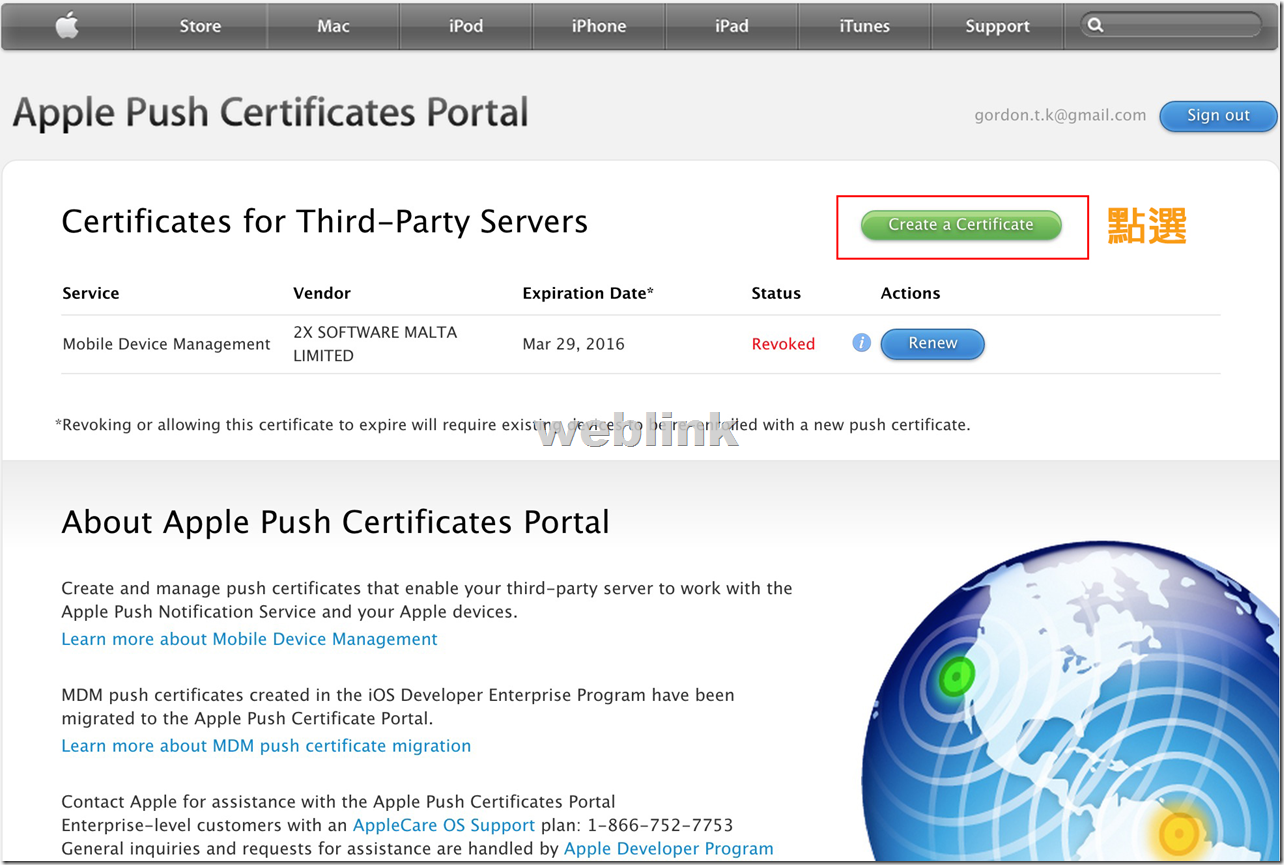Click the Certificates for Third-Party Servers heading

(324, 221)
